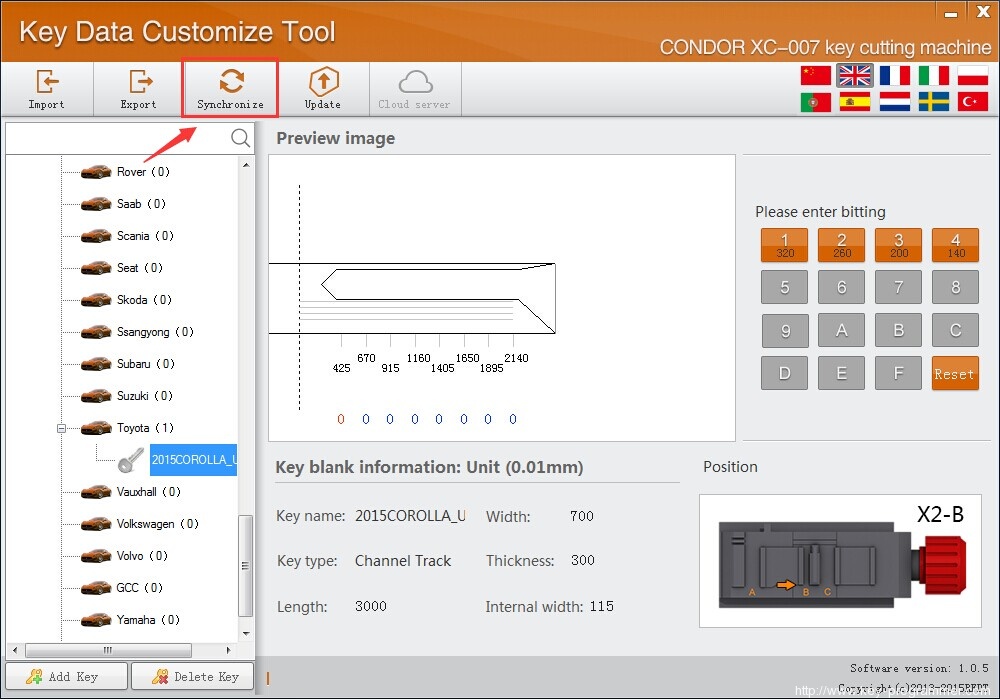Image resolution: width=1000 pixels, height=700 pixels.
Task: Click the grey bitting button 5
Action: click(x=784, y=287)
